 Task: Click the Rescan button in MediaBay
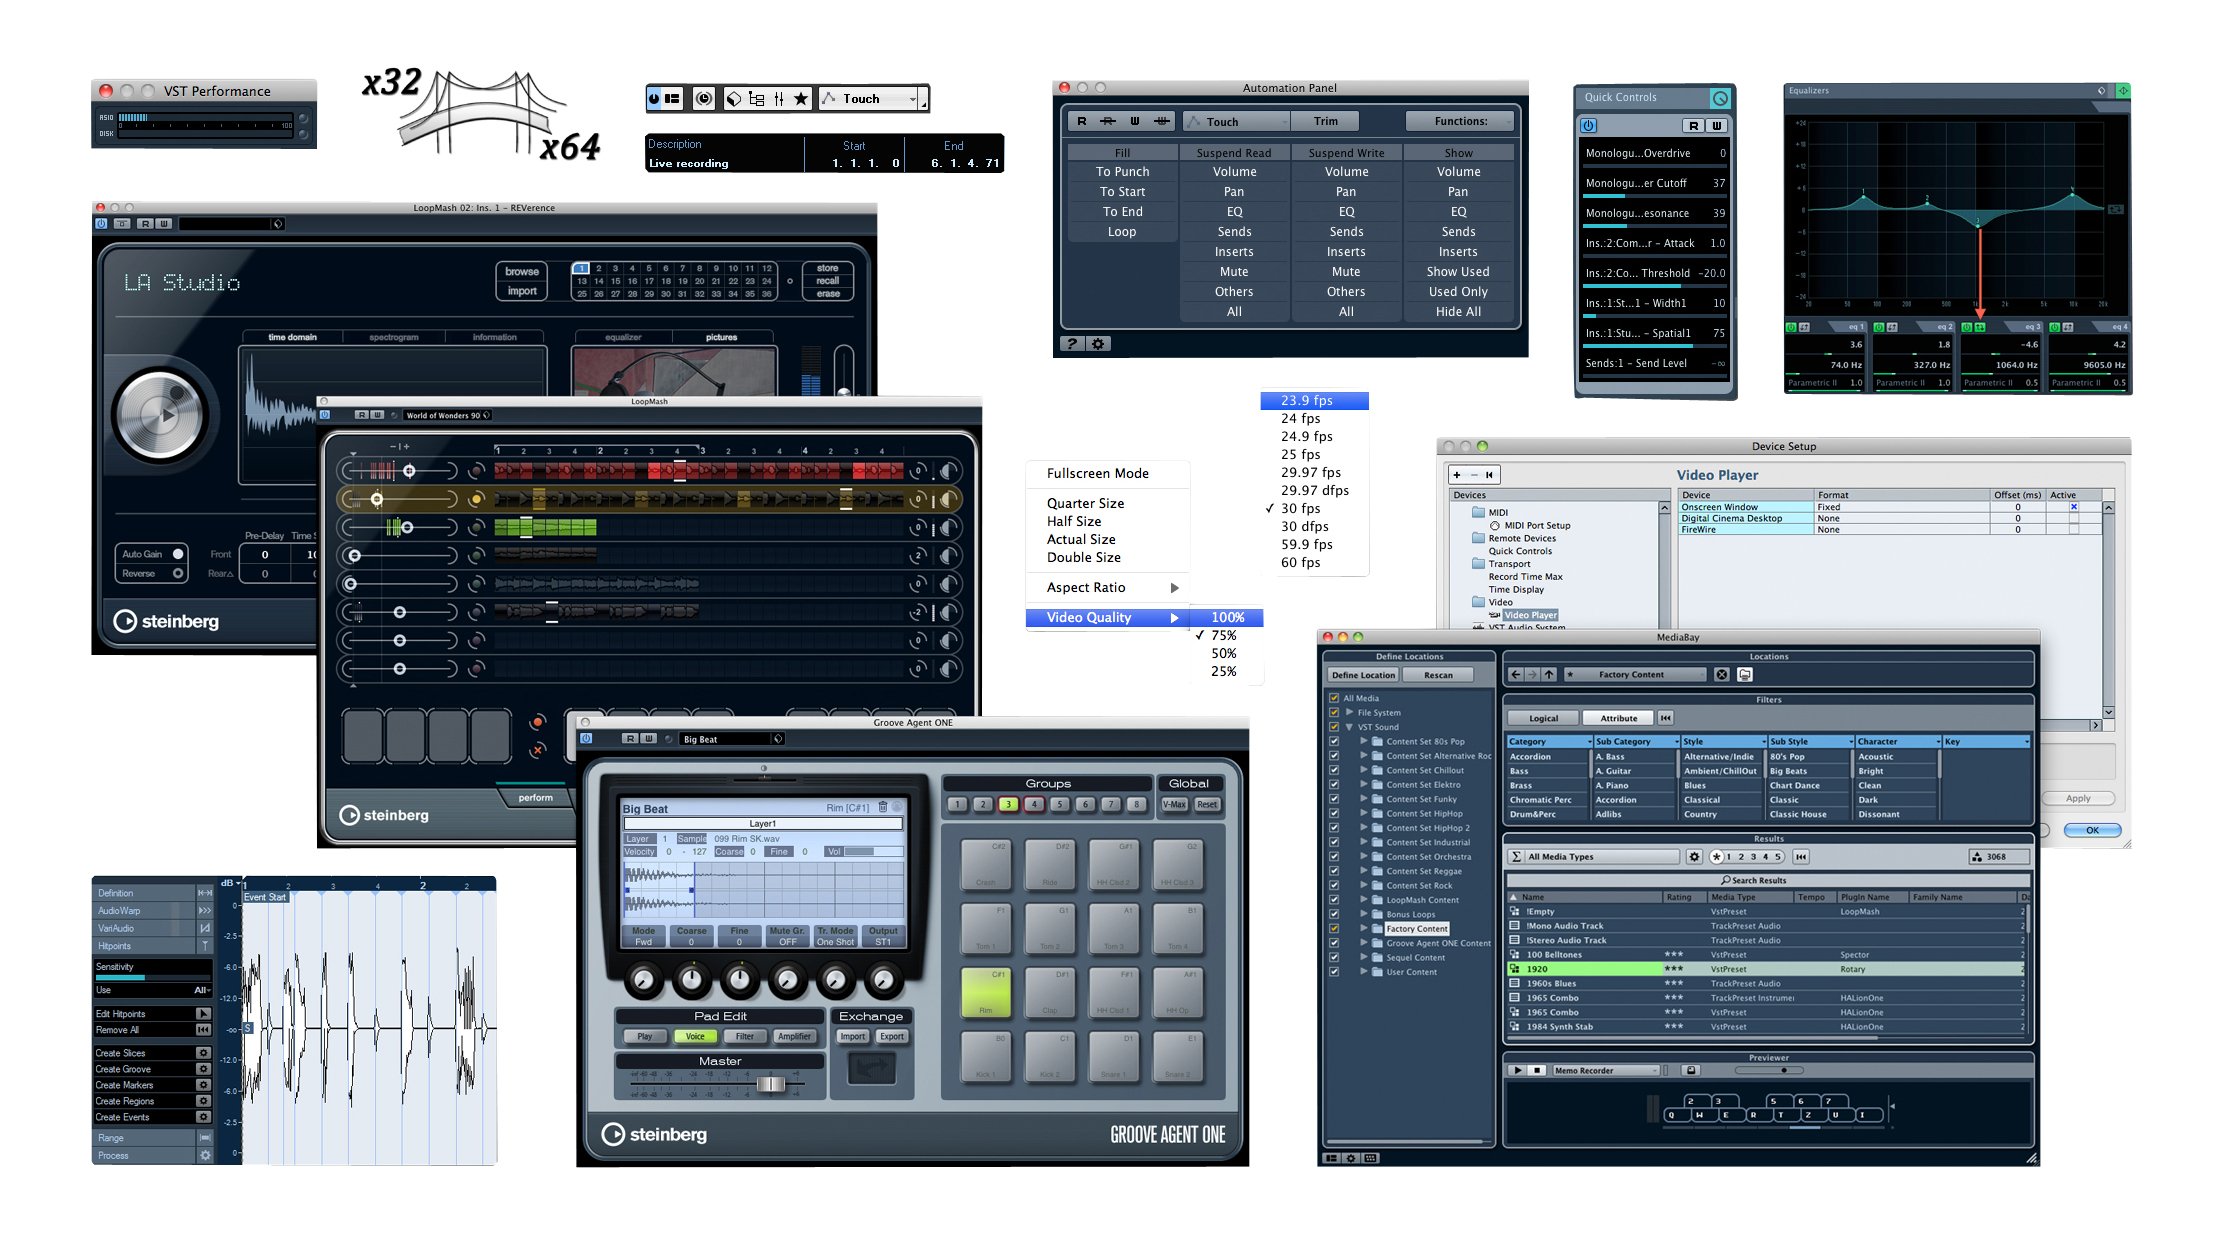1438,675
